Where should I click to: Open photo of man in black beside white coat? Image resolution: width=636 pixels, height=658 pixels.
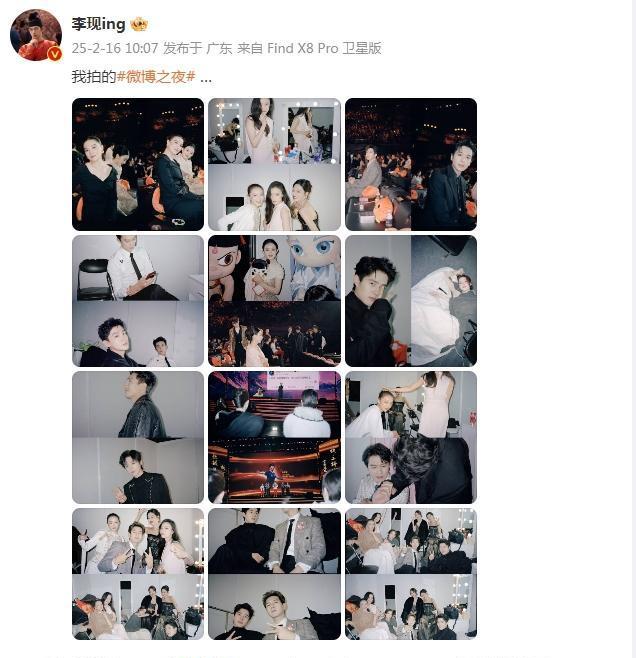pyautogui.click(x=411, y=301)
